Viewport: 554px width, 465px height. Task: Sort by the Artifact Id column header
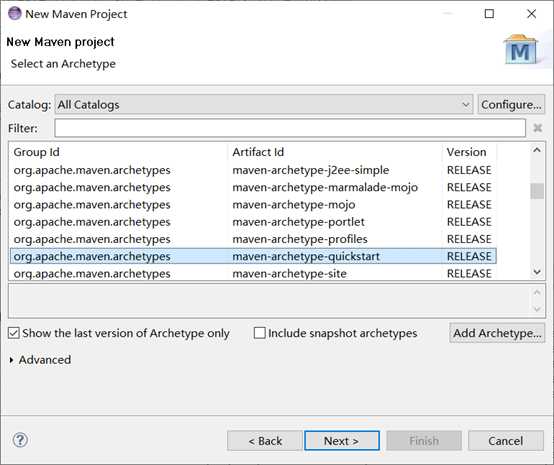click(x=258, y=152)
